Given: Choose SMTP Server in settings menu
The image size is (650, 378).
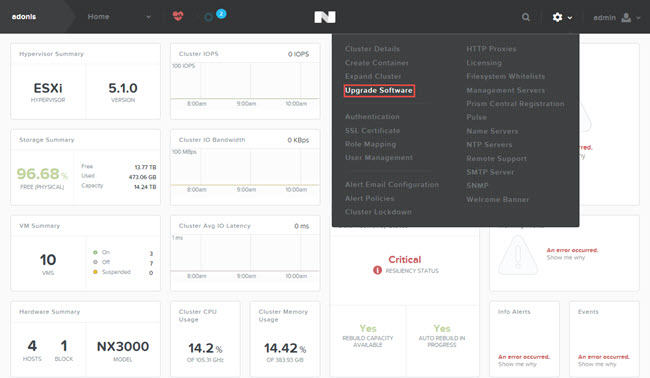Looking at the screenshot, I should tap(490, 172).
